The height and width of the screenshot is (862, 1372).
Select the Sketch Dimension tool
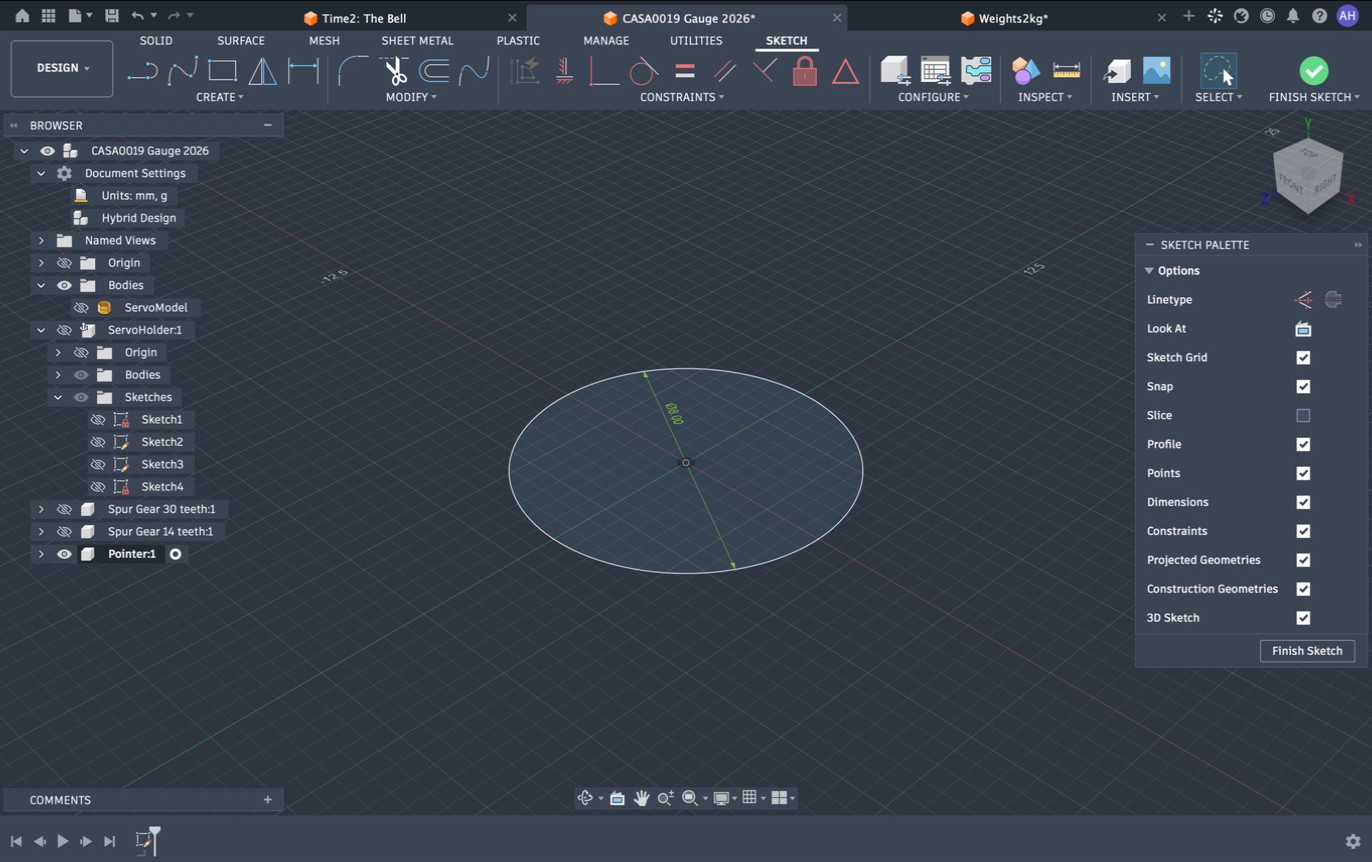pyautogui.click(x=303, y=71)
